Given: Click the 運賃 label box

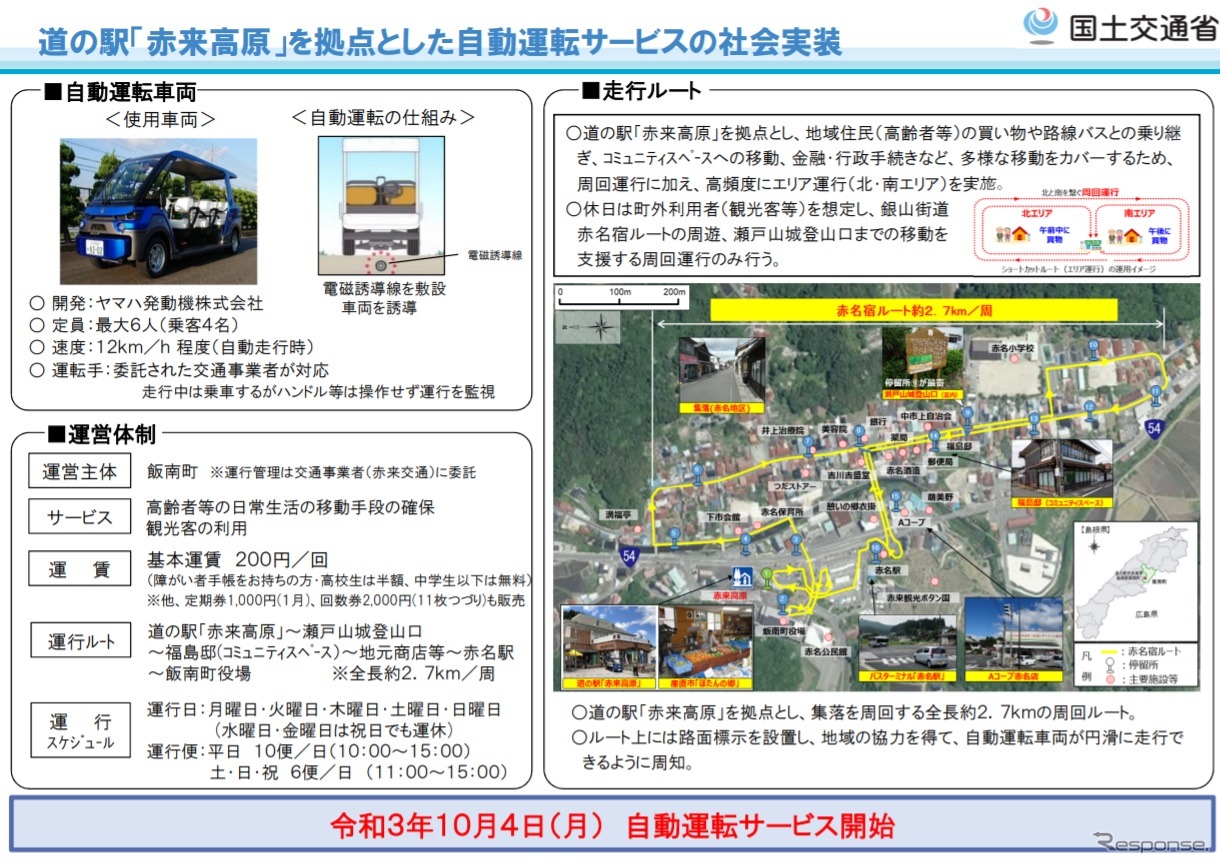Looking at the screenshot, I should click(80, 569).
